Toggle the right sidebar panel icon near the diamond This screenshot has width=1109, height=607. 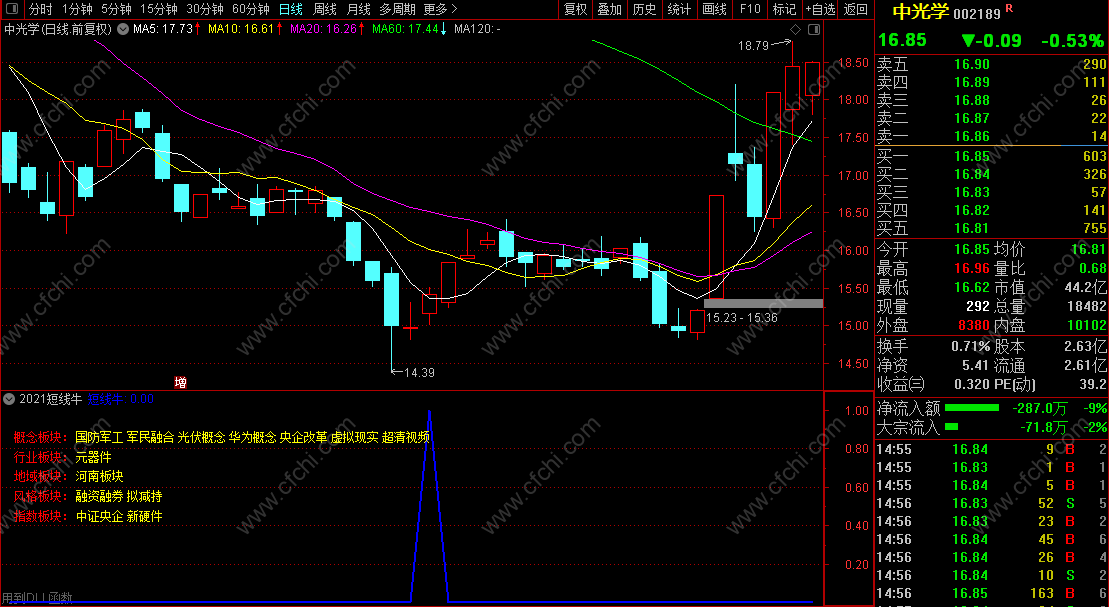point(814,29)
